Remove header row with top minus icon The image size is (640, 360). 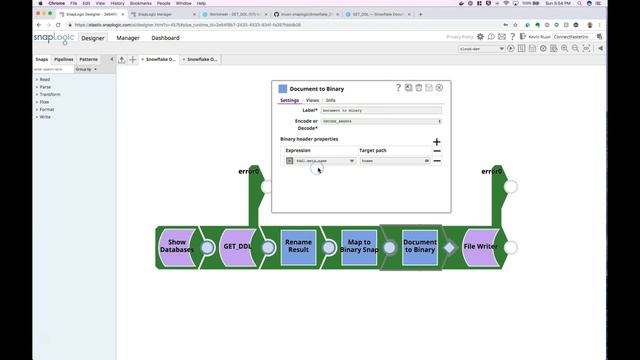437,151
